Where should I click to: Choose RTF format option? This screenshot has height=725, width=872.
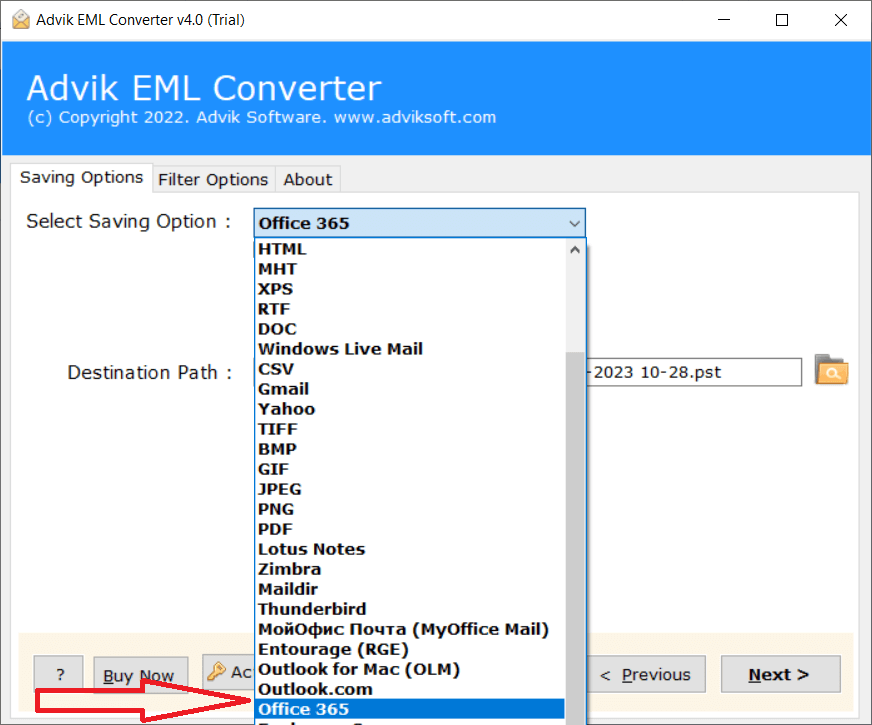410,309
